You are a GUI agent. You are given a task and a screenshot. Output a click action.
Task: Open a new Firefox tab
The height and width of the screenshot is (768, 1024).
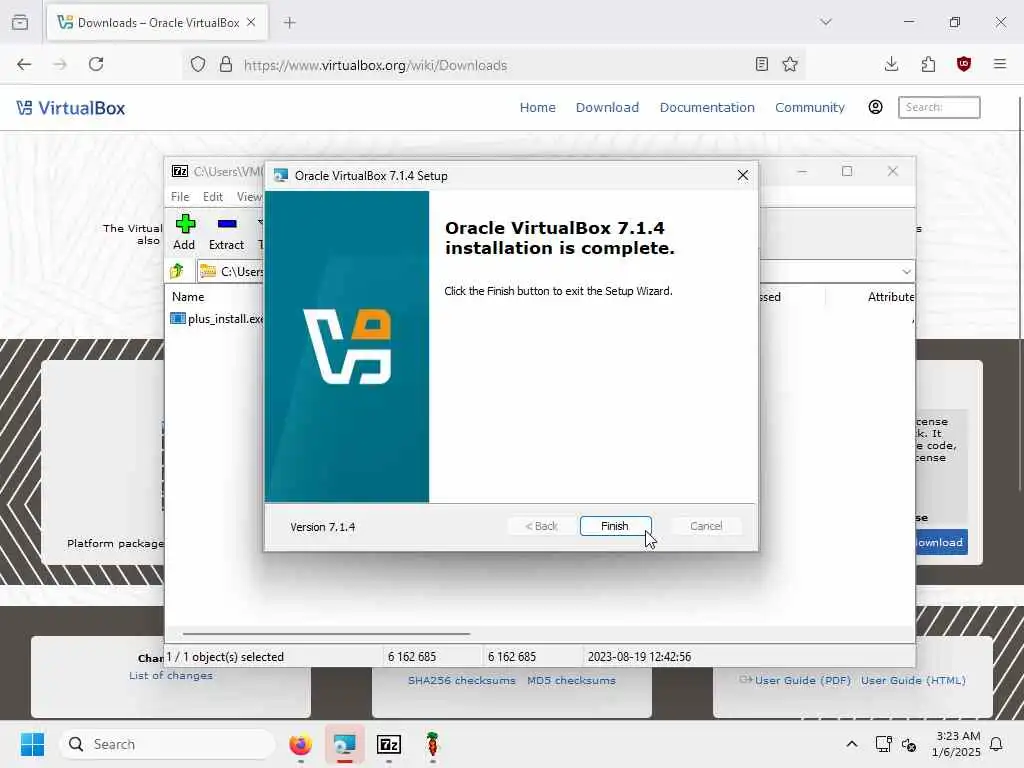click(x=289, y=23)
